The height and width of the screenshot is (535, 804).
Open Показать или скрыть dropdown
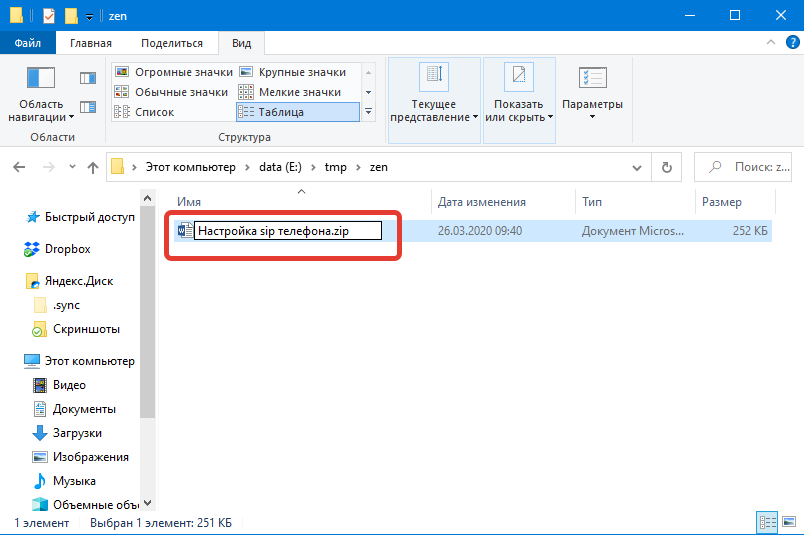(x=519, y=100)
